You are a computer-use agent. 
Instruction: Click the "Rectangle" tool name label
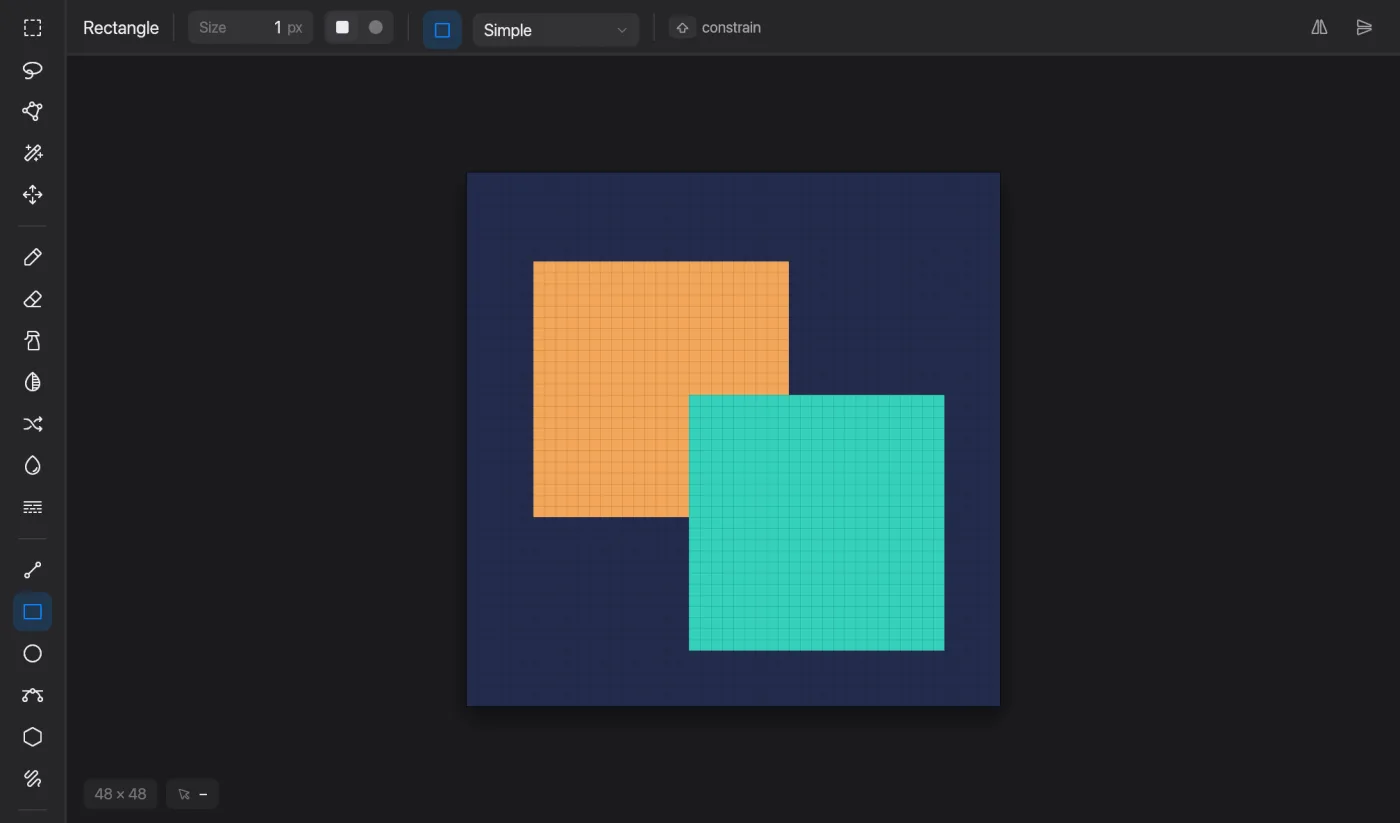point(121,28)
